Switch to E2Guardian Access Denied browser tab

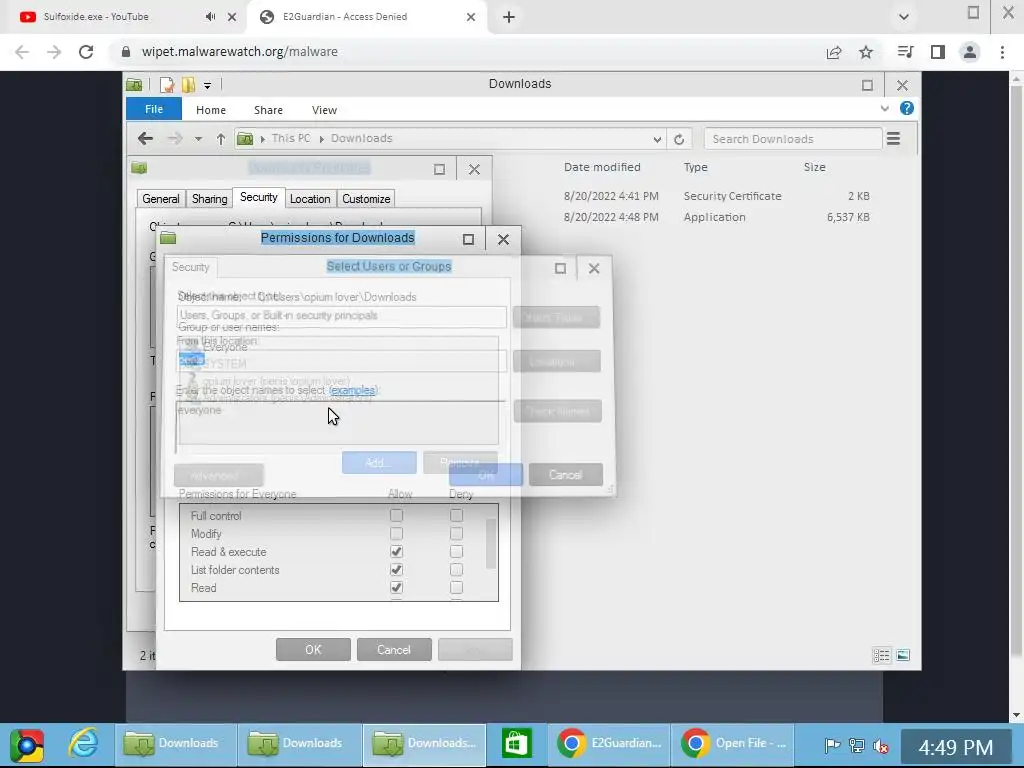[x=366, y=17]
